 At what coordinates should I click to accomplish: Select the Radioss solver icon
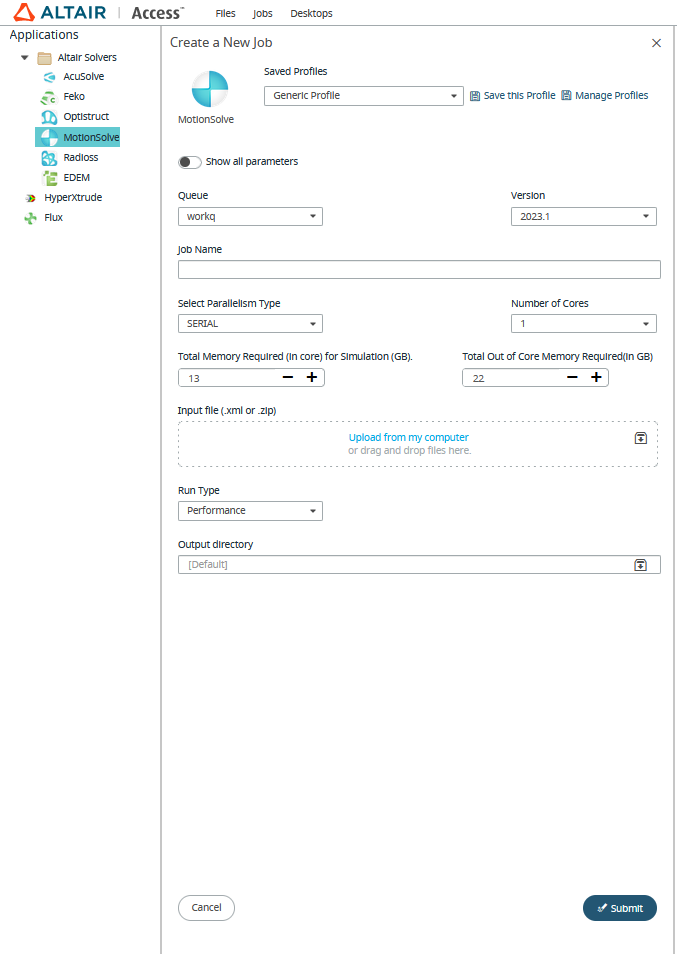coord(49,158)
